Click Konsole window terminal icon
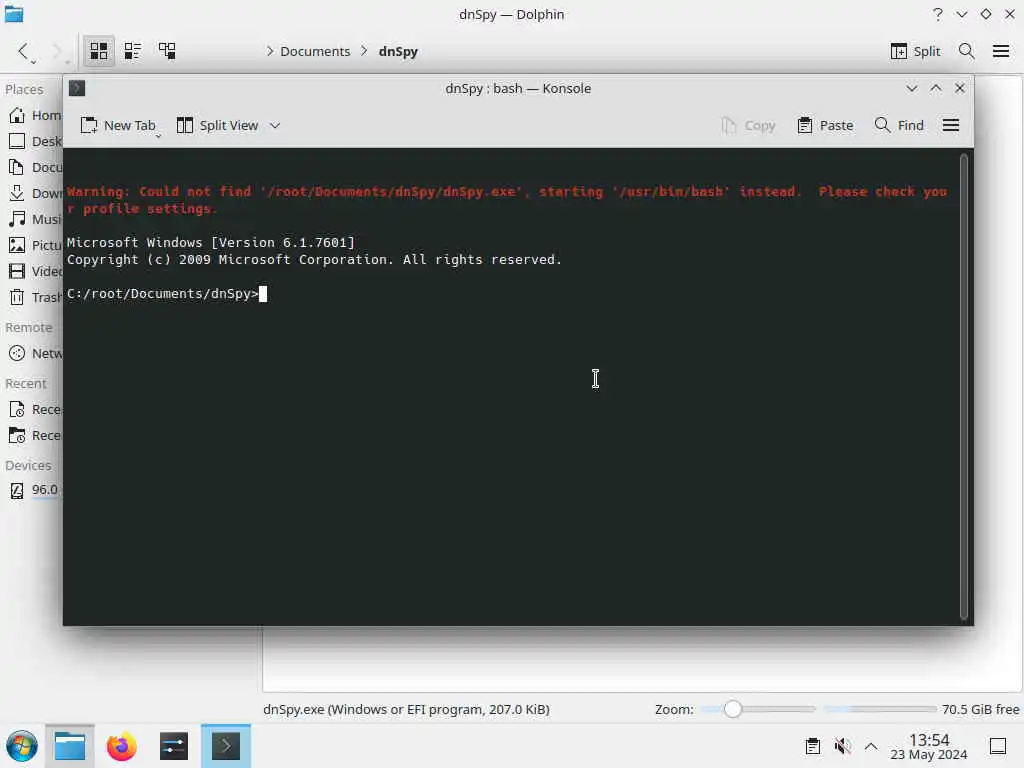The width and height of the screenshot is (1024, 768). point(77,88)
